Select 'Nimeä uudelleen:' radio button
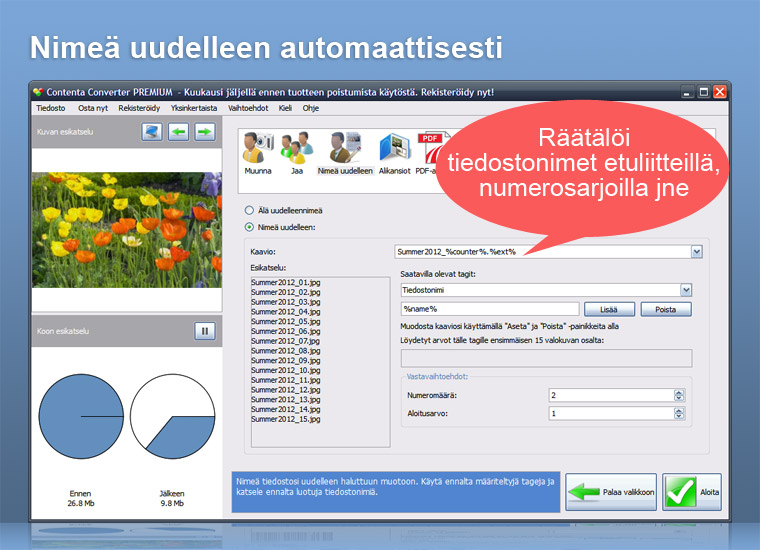 pyautogui.click(x=249, y=227)
